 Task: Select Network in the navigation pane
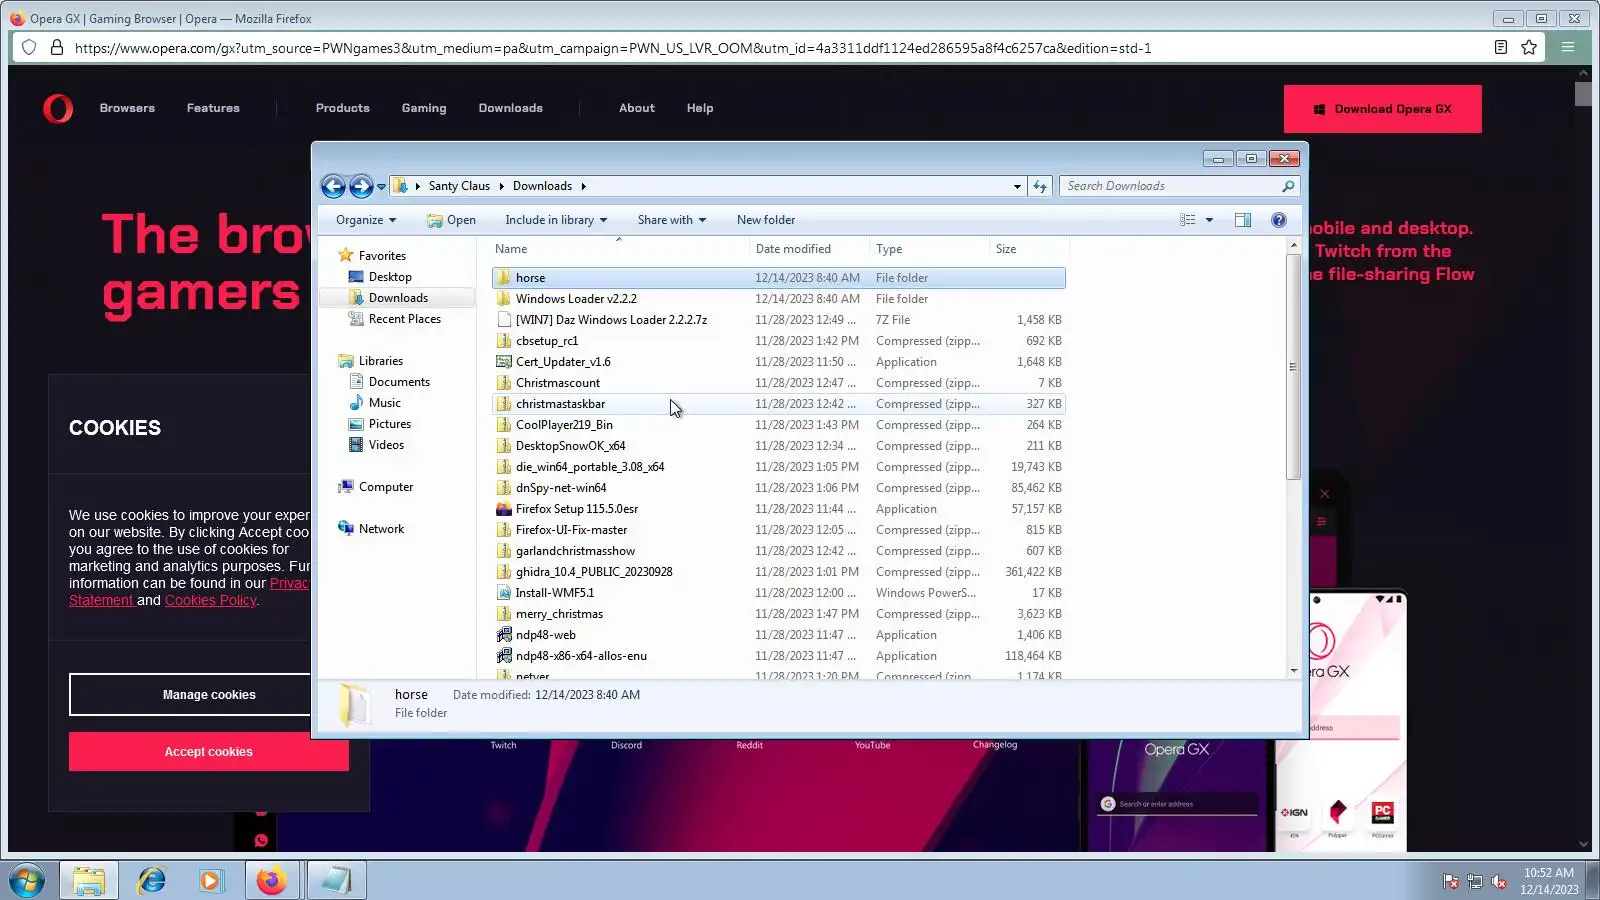point(382,529)
